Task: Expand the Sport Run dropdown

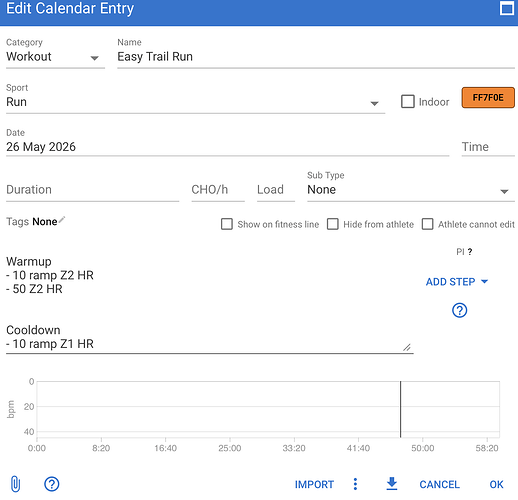Action: point(195,102)
